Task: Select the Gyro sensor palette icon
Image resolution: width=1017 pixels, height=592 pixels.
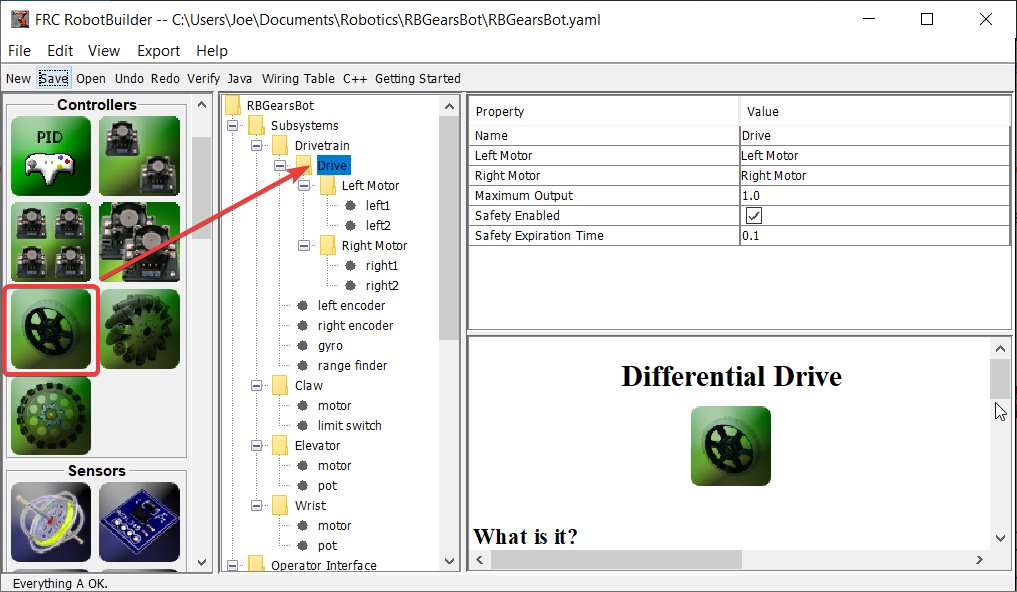Action: pyautogui.click(x=51, y=522)
